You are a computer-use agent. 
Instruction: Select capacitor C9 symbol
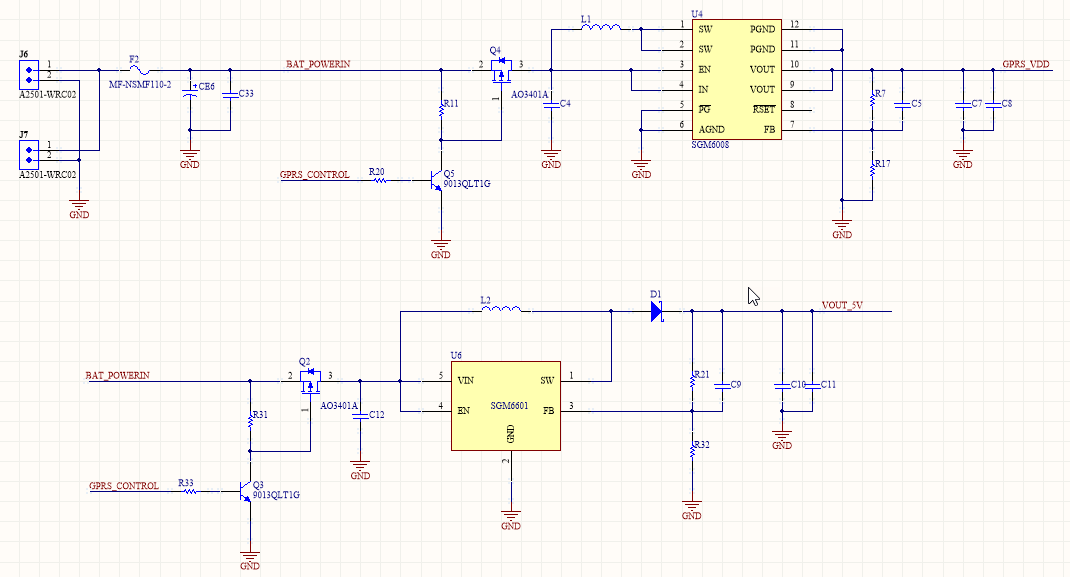coord(722,386)
